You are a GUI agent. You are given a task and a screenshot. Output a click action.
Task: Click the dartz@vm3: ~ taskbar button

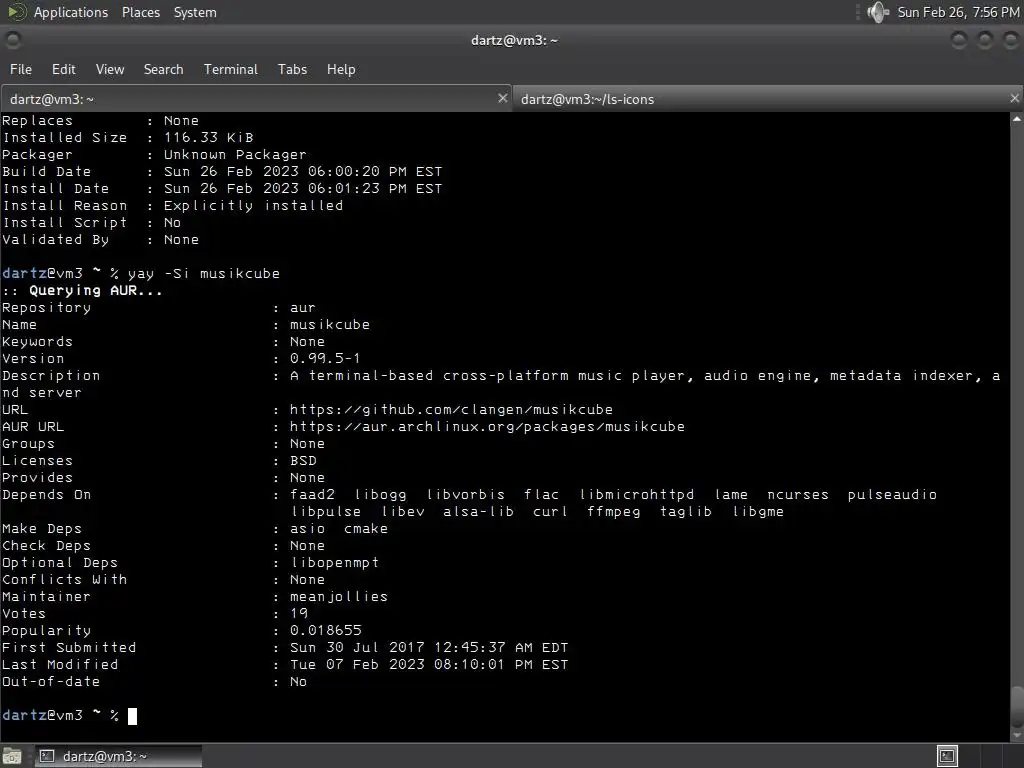[118, 756]
